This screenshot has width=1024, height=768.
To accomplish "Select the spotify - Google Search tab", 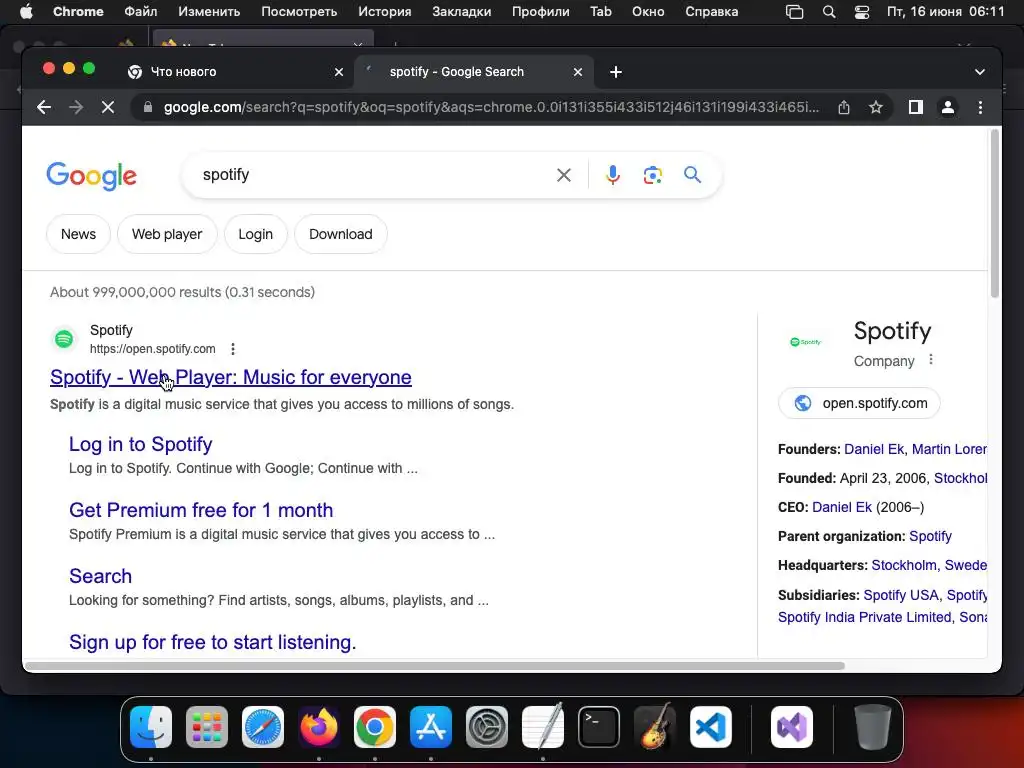I will point(456,72).
